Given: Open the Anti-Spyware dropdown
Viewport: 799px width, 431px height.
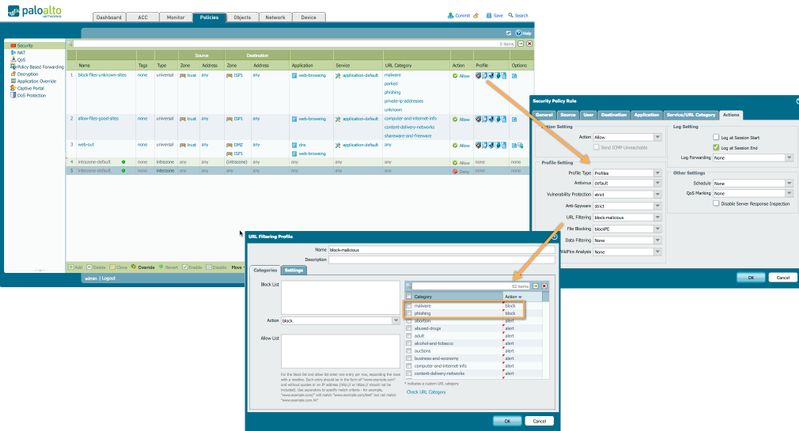Looking at the screenshot, I should 658,206.
